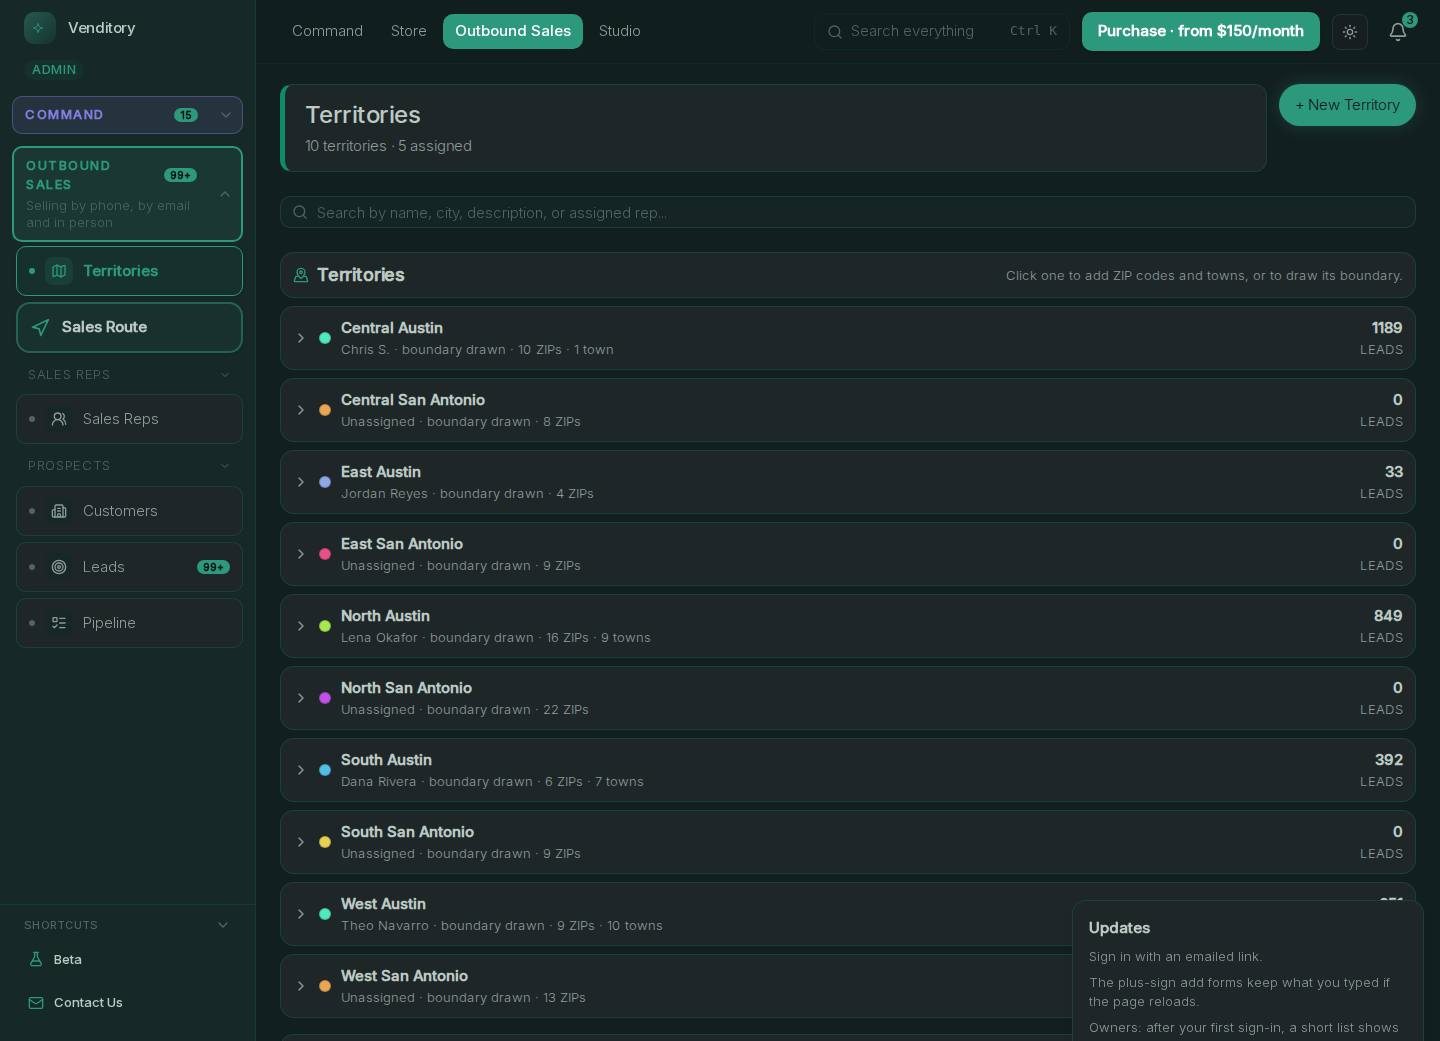This screenshot has width=1440, height=1041.
Task: Click the Beta flask icon
Action: click(x=36, y=959)
